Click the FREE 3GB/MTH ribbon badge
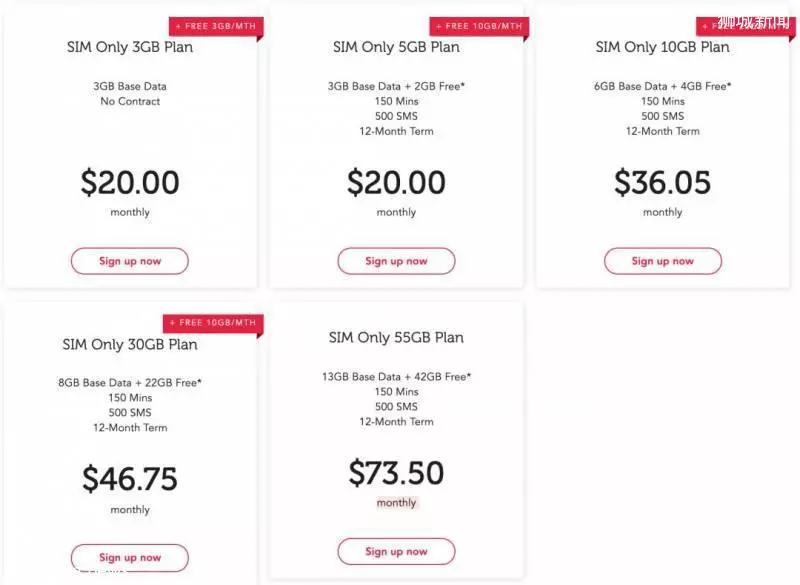Viewport: 800px width, 585px height. coord(216,27)
